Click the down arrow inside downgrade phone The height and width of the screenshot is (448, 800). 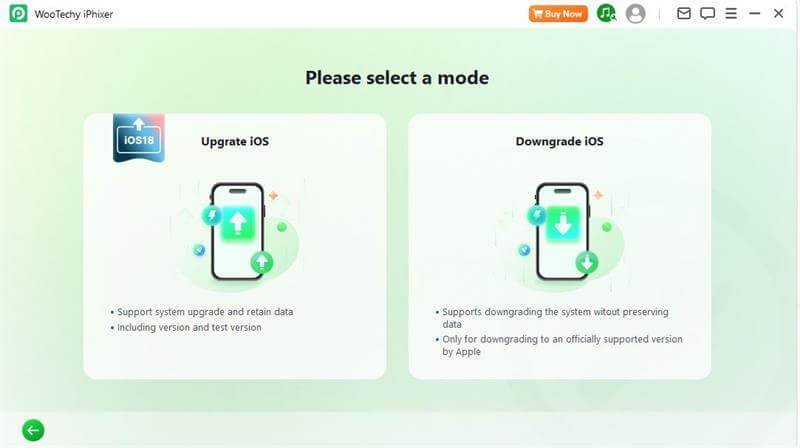(563, 223)
